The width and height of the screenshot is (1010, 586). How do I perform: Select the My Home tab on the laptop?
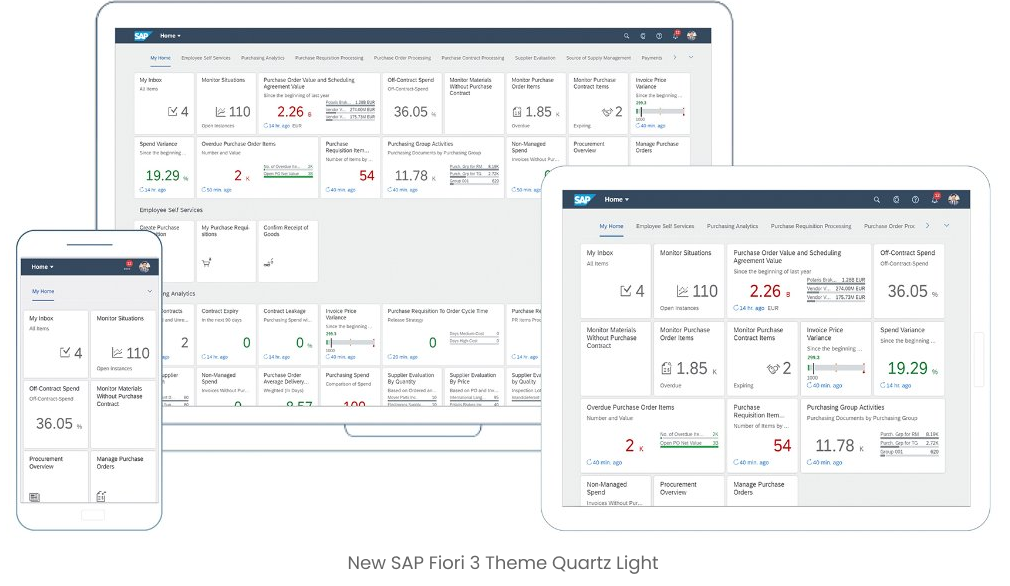click(x=160, y=58)
